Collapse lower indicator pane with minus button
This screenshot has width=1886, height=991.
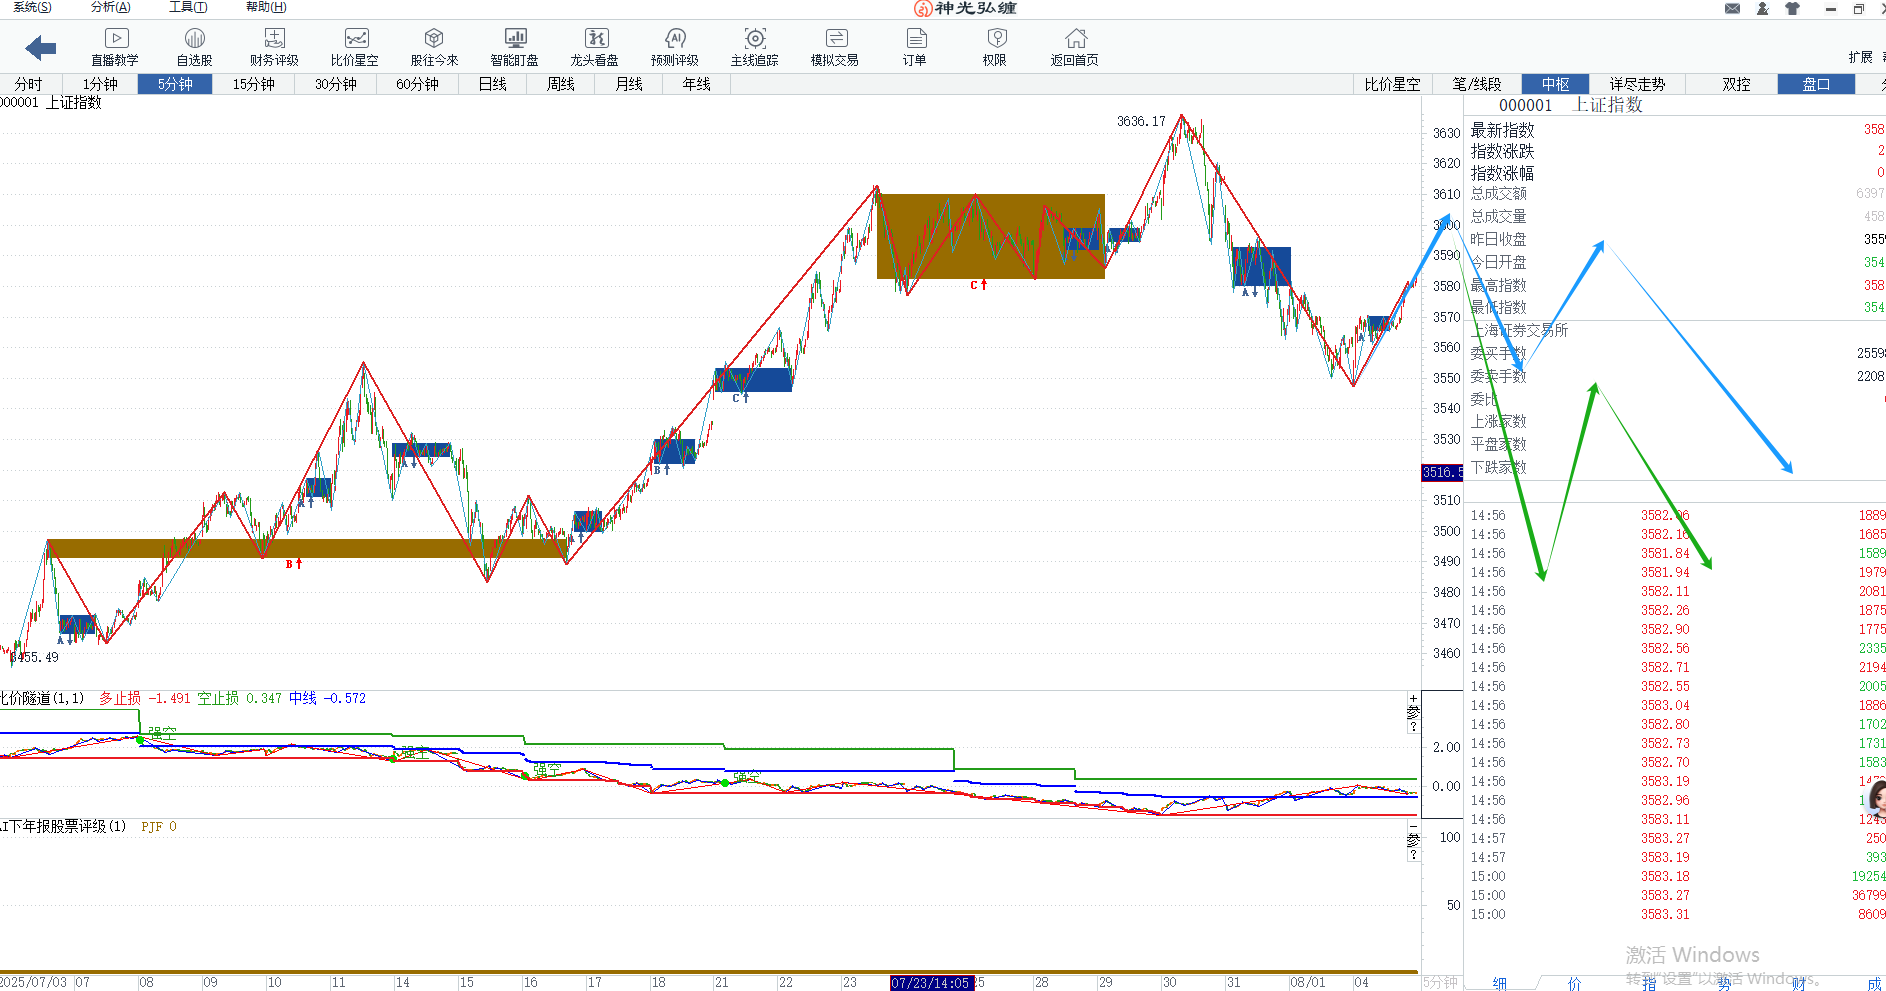click(x=1413, y=827)
